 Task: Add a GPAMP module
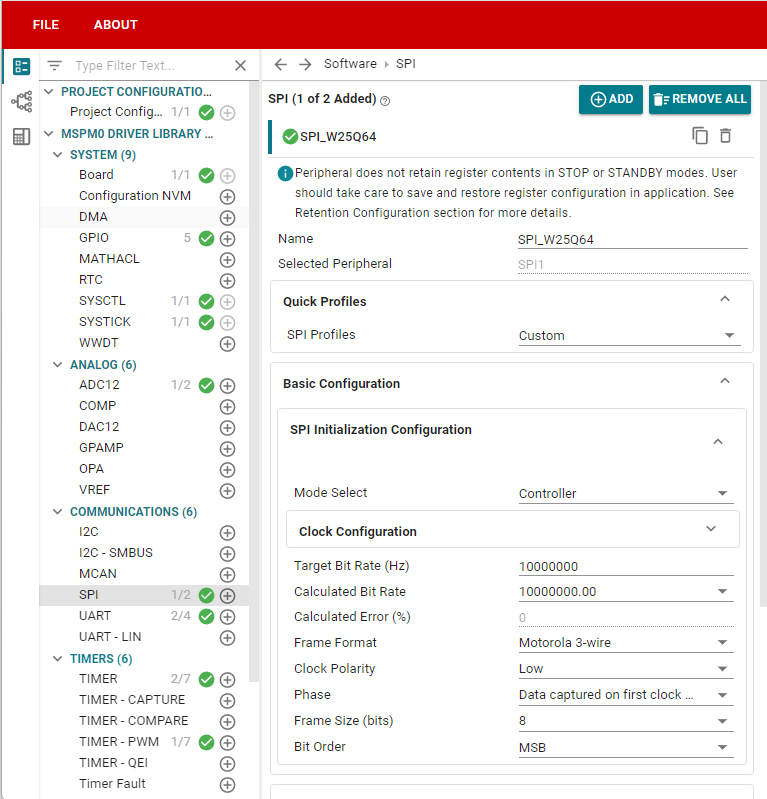tap(227, 449)
